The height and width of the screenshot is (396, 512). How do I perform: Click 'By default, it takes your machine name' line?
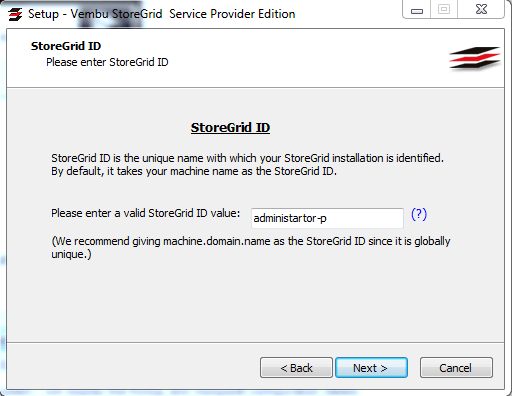pyautogui.click(x=194, y=171)
